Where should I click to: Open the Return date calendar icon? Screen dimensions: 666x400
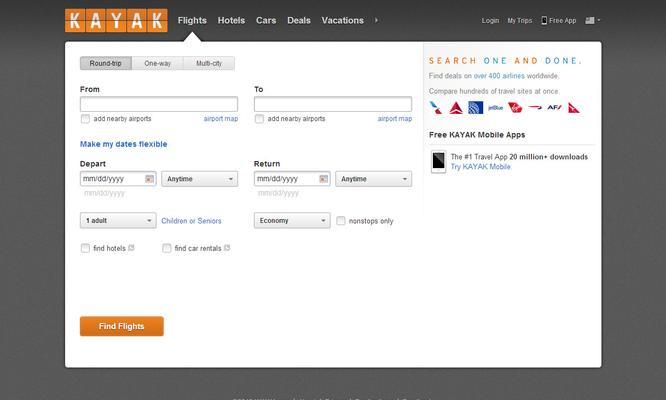click(x=323, y=179)
